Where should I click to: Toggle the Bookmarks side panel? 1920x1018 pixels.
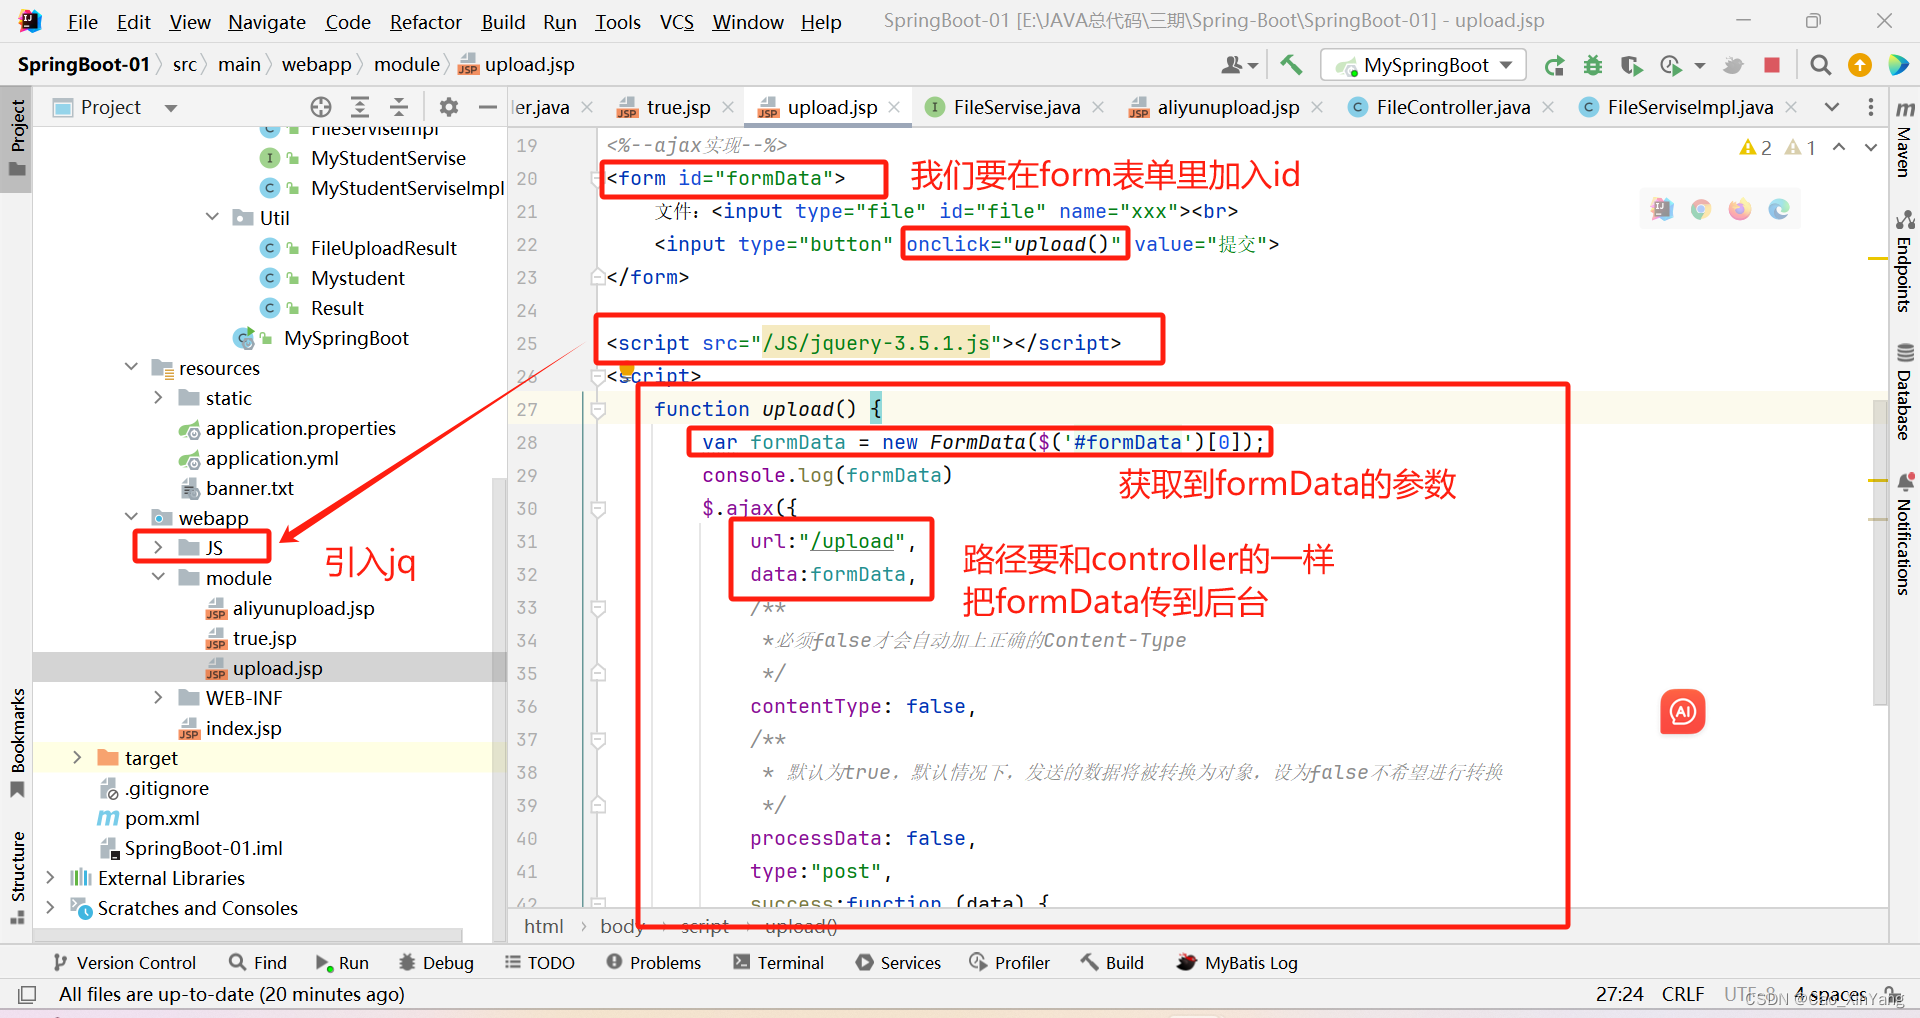tap(17, 742)
